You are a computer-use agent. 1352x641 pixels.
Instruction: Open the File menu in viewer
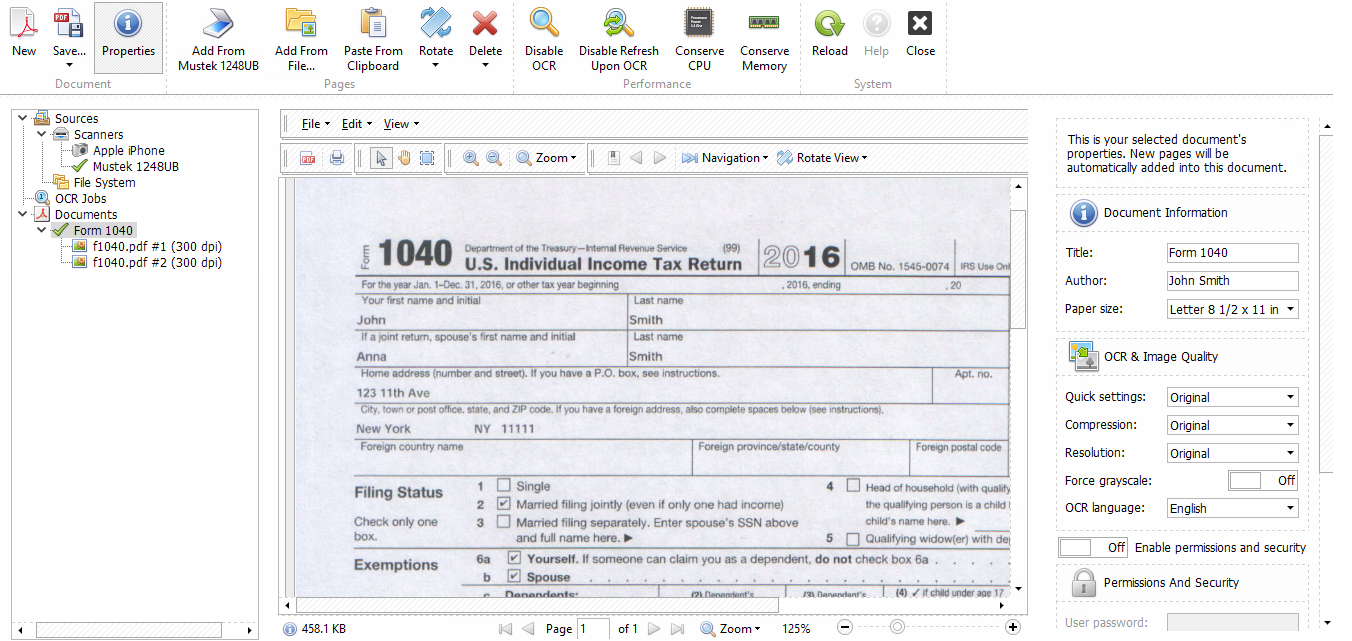coord(316,124)
